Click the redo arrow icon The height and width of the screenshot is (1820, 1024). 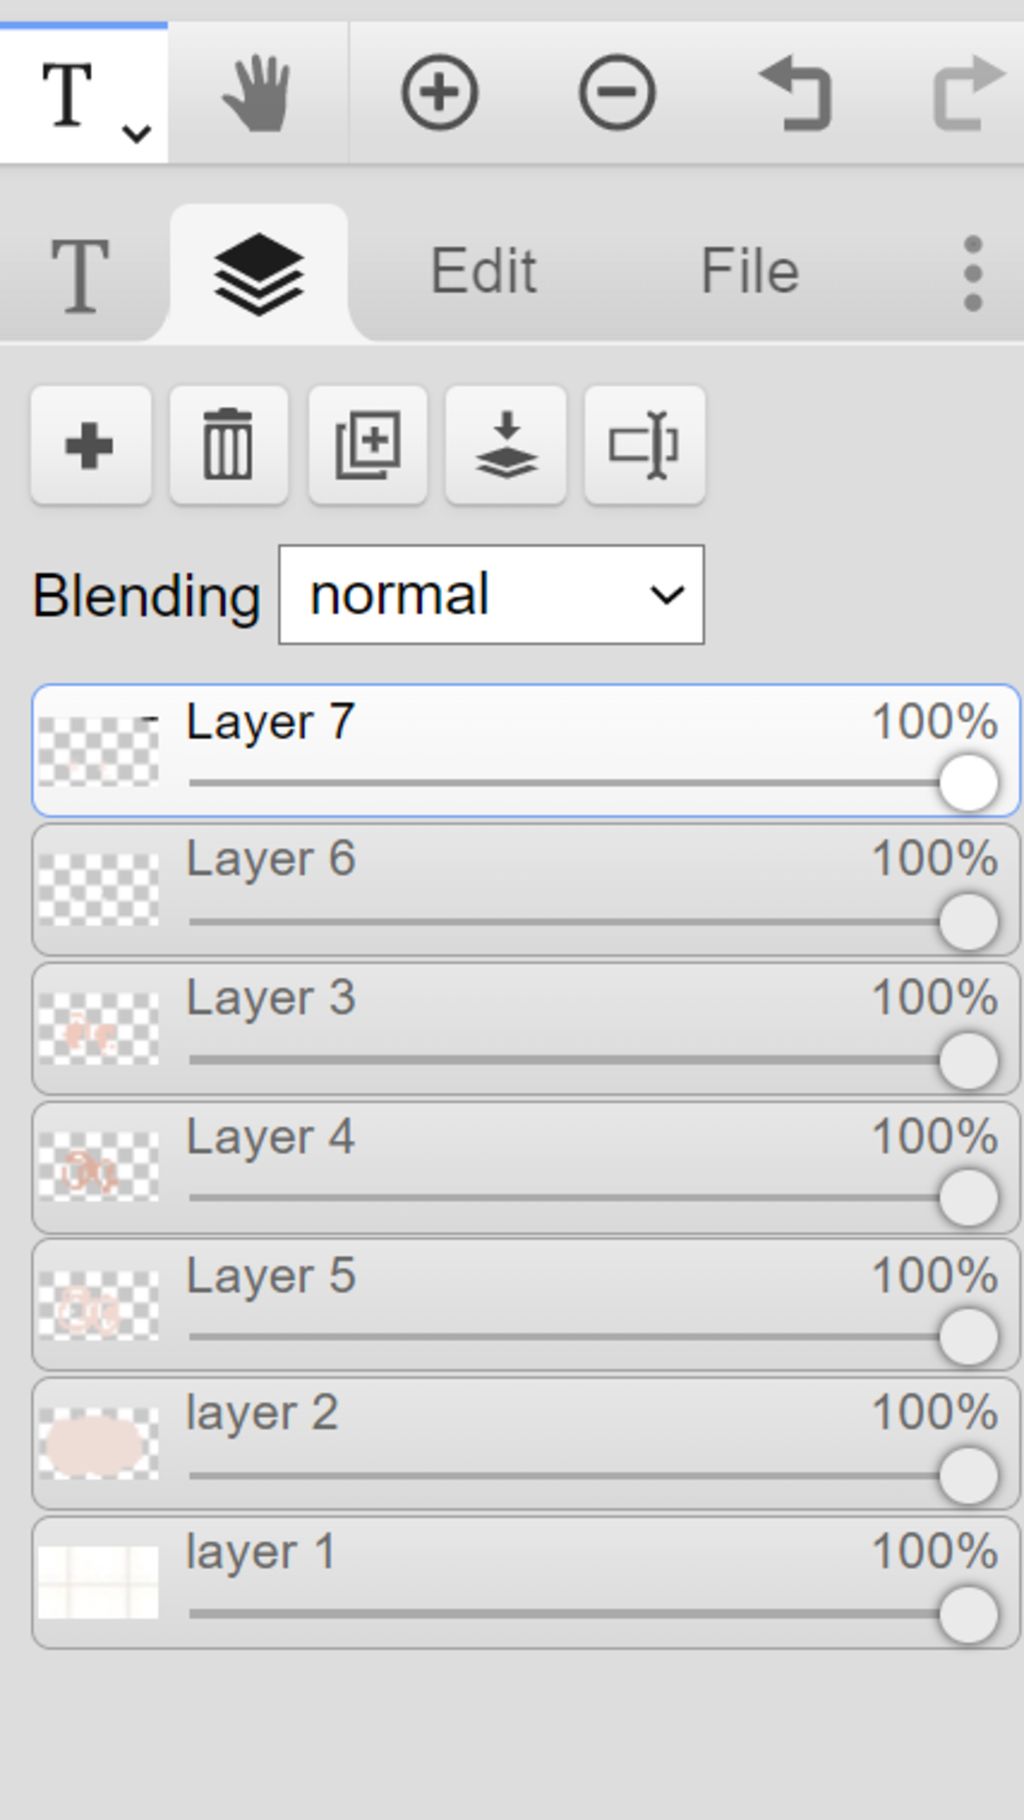[x=968, y=93]
